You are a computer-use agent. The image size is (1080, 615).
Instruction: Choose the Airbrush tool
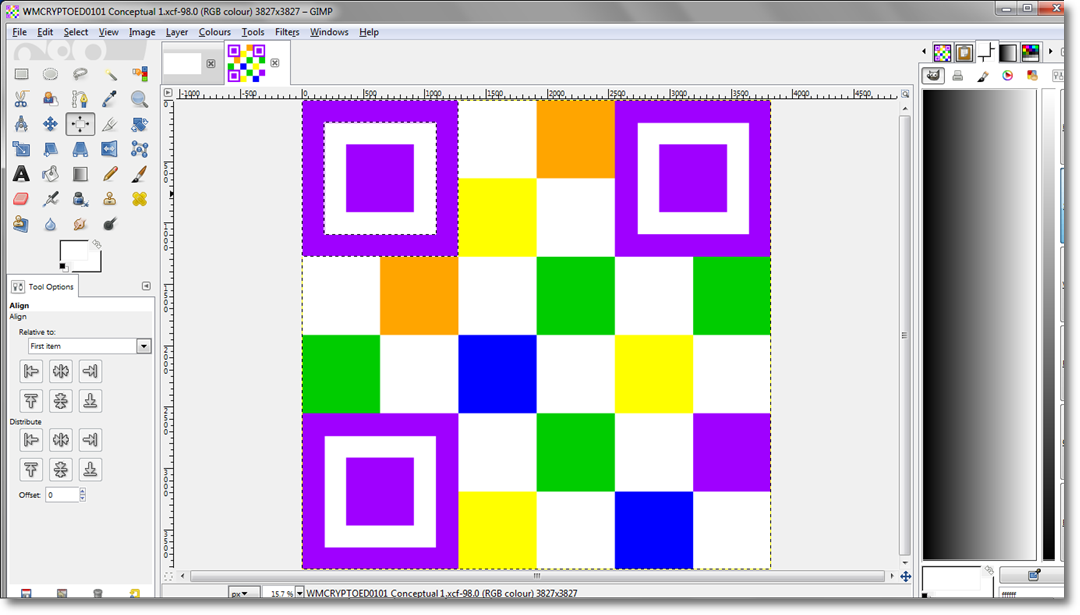[x=50, y=199]
